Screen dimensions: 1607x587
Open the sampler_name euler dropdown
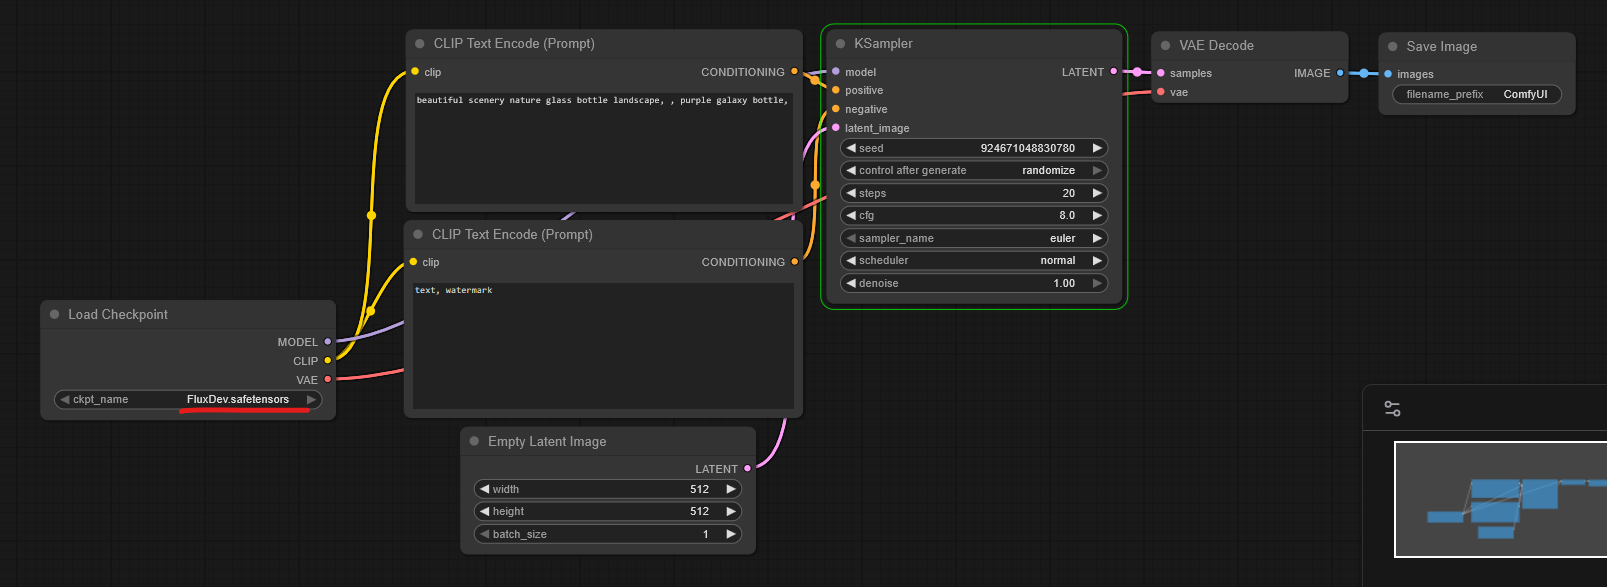pyautogui.click(x=974, y=238)
